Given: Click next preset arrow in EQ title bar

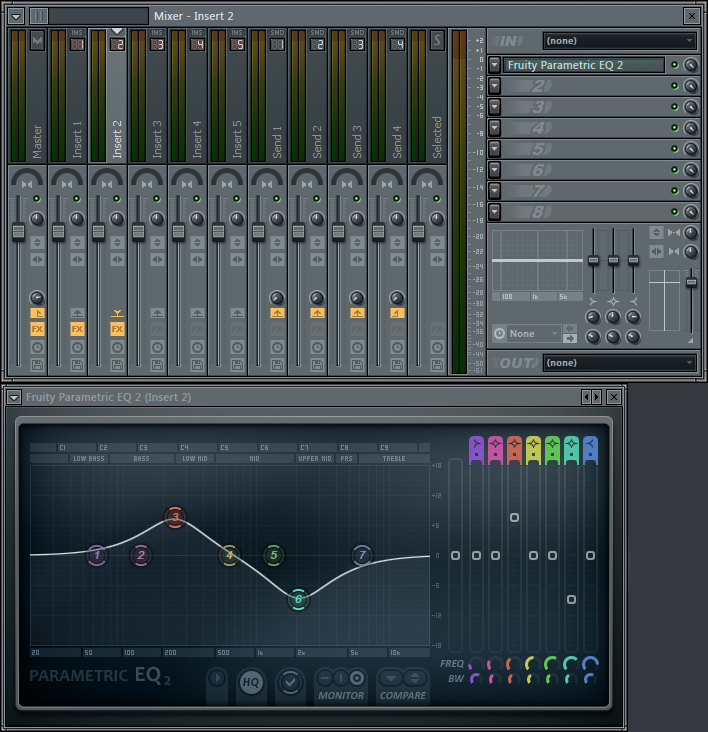Looking at the screenshot, I should pyautogui.click(x=596, y=397).
